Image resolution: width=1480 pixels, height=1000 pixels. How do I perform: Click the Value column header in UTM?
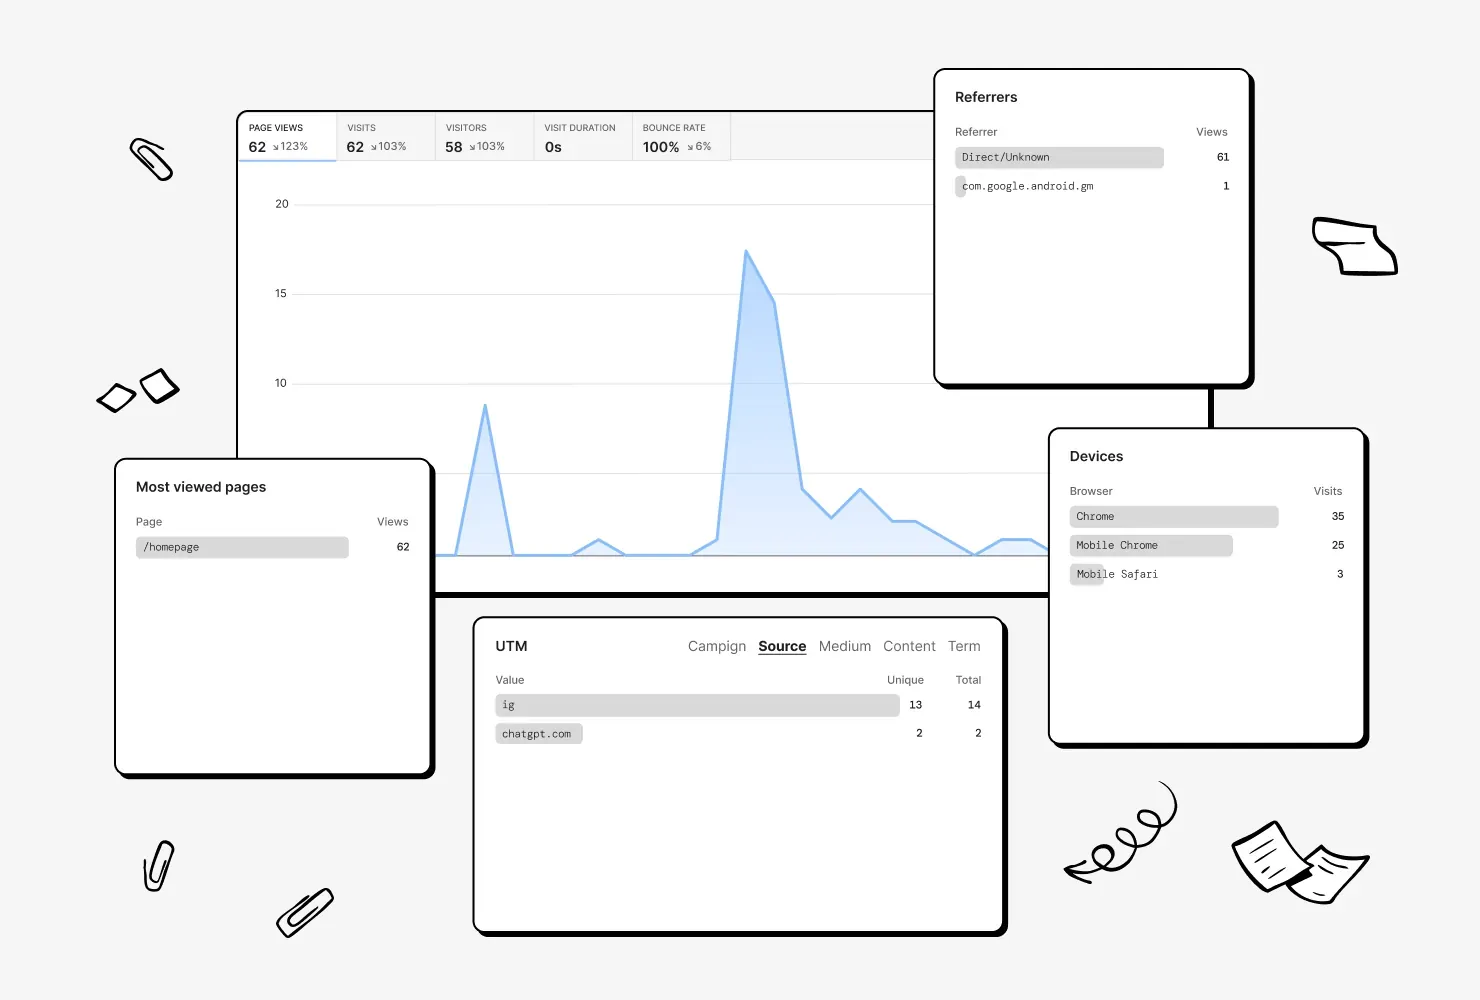pyautogui.click(x=510, y=680)
